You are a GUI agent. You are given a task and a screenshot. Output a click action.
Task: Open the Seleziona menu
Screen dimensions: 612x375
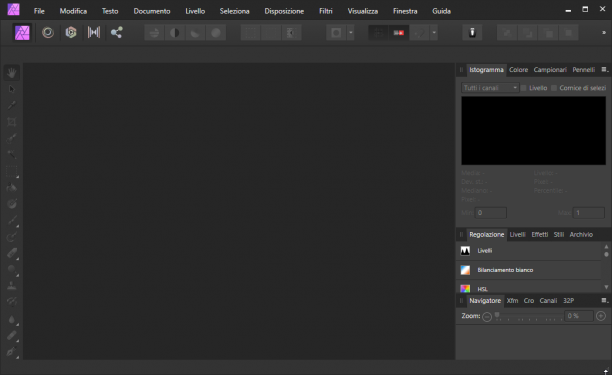[x=235, y=11]
